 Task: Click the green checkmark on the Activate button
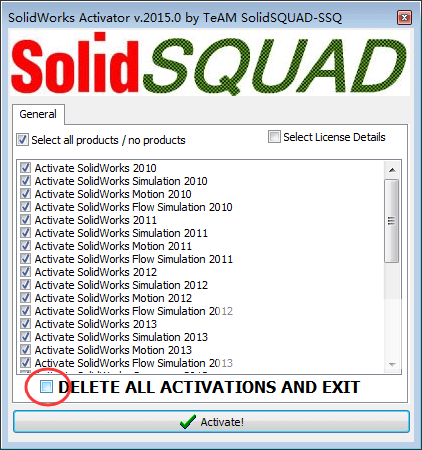[188, 422]
